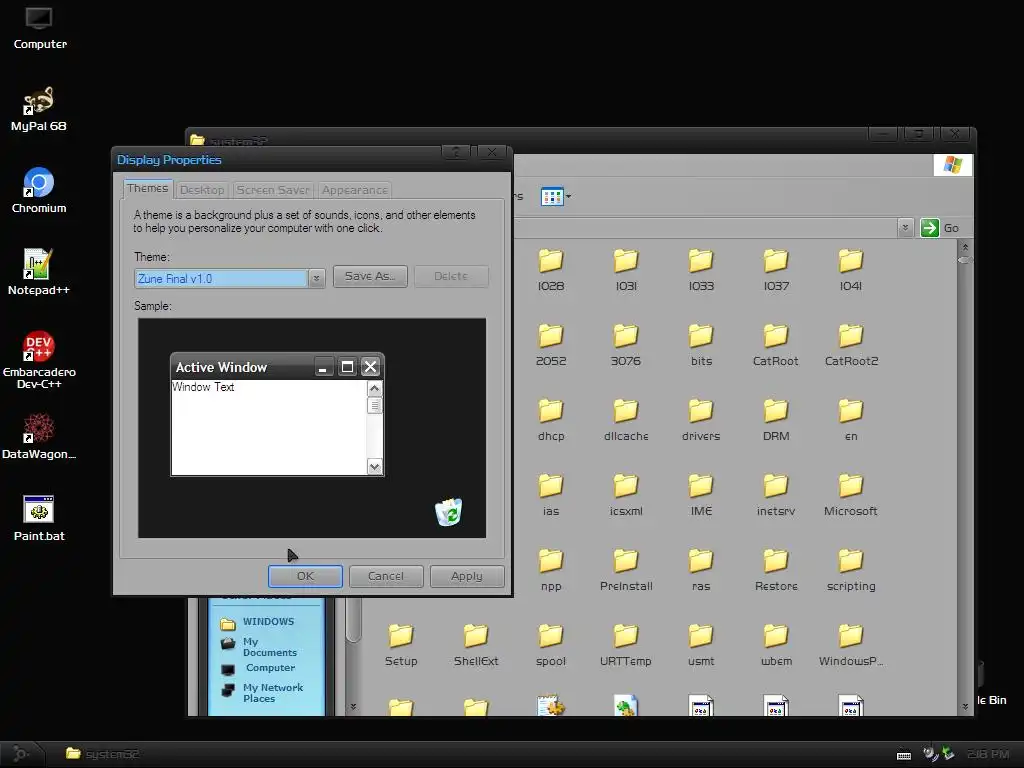Click OK in Display Properties
The height and width of the screenshot is (768, 1024).
(305, 576)
